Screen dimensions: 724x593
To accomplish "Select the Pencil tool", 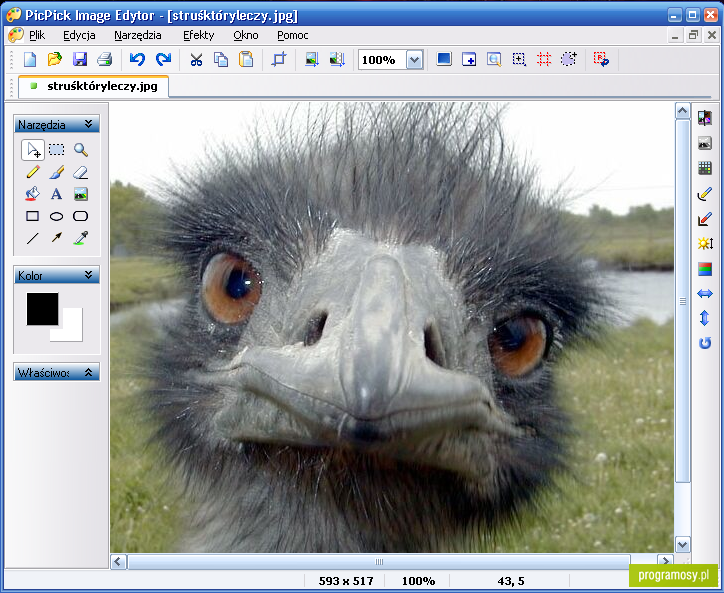I will tap(33, 172).
